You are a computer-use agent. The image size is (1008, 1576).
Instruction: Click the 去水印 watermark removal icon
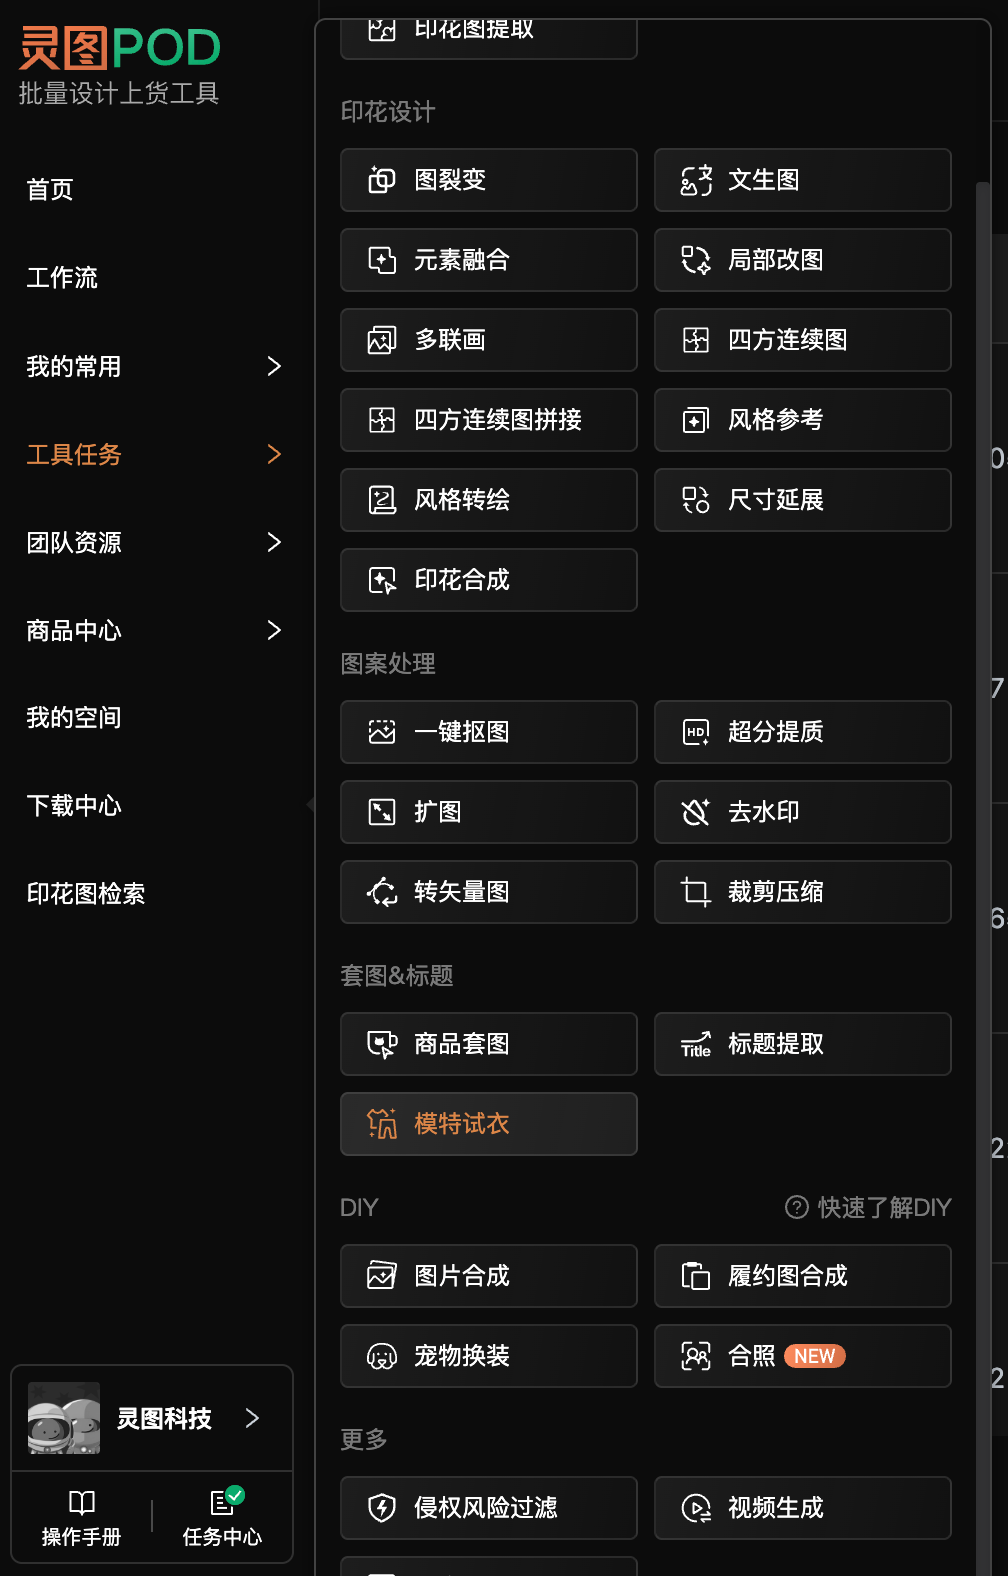696,812
